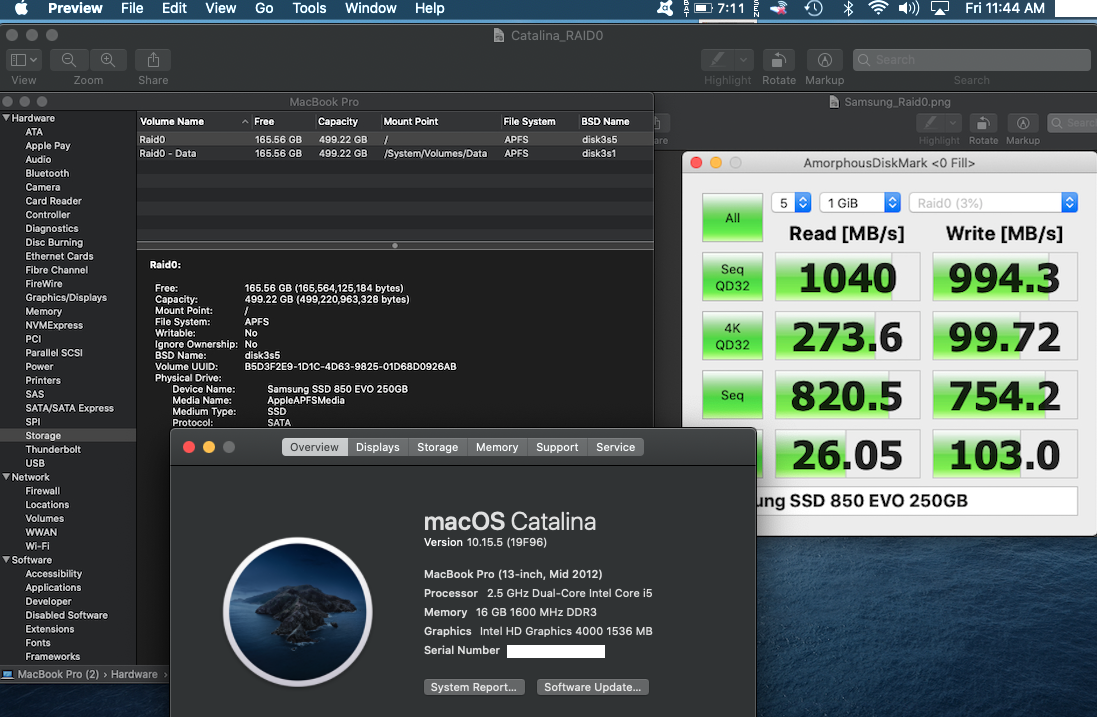Rotate the image with the Rotate icon in Catalina_RAID0
This screenshot has width=1097, height=717.
[x=779, y=60]
